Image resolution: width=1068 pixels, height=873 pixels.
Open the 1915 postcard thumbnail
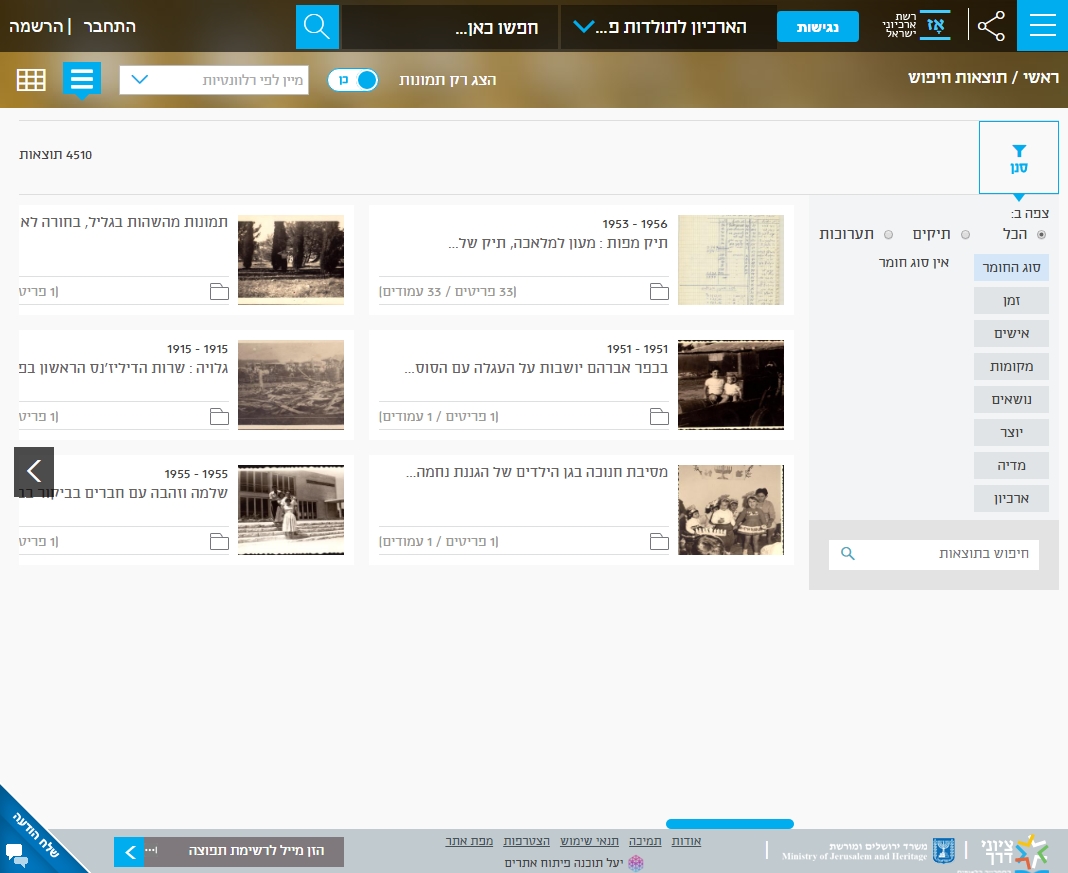pyautogui.click(x=291, y=385)
